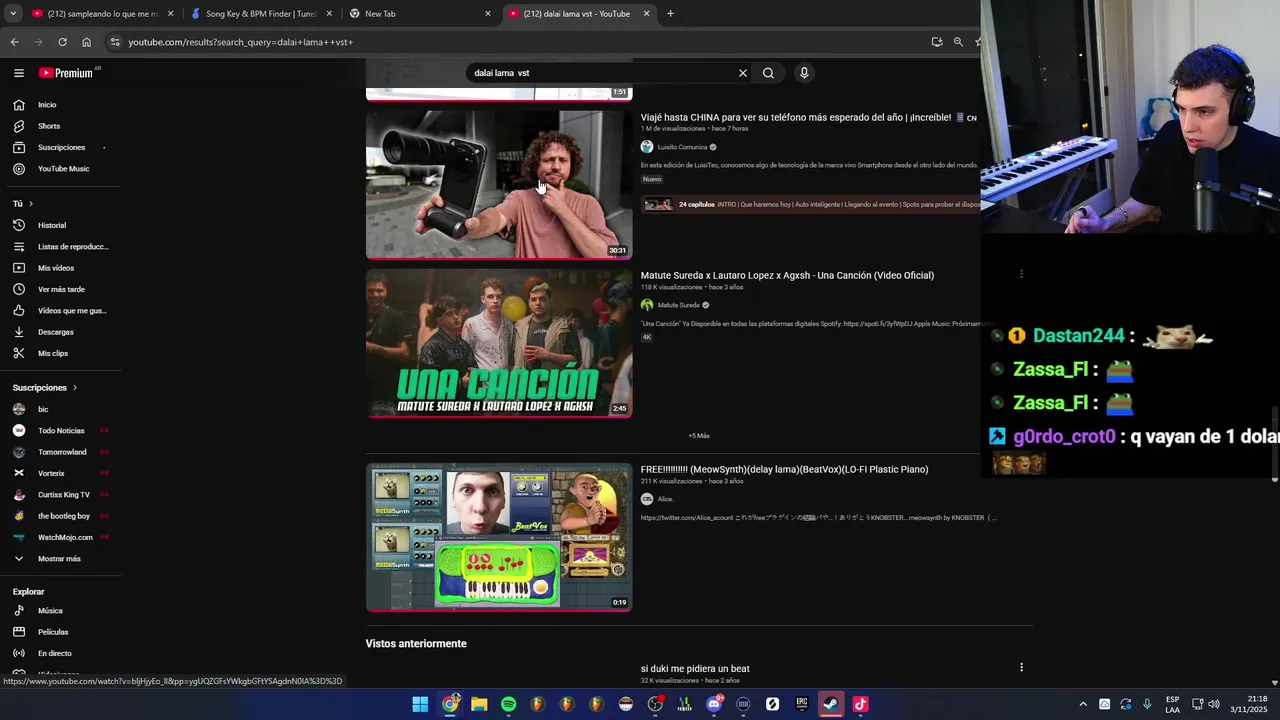Open Alice. channel link
Image resolution: width=1280 pixels, height=720 pixels.
pyautogui.click(x=665, y=499)
